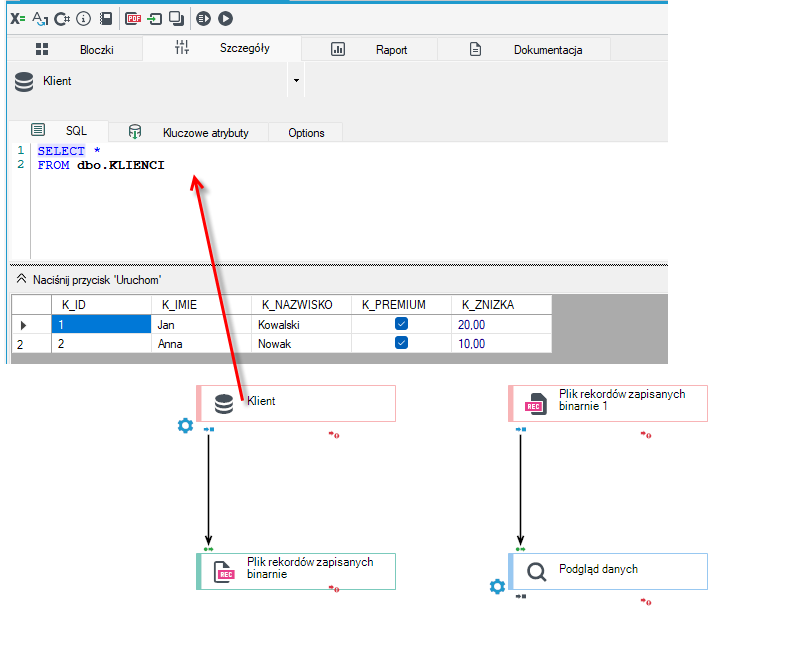Click the binarnie block's red error port
The width and height of the screenshot is (799, 660).
coord(334,589)
